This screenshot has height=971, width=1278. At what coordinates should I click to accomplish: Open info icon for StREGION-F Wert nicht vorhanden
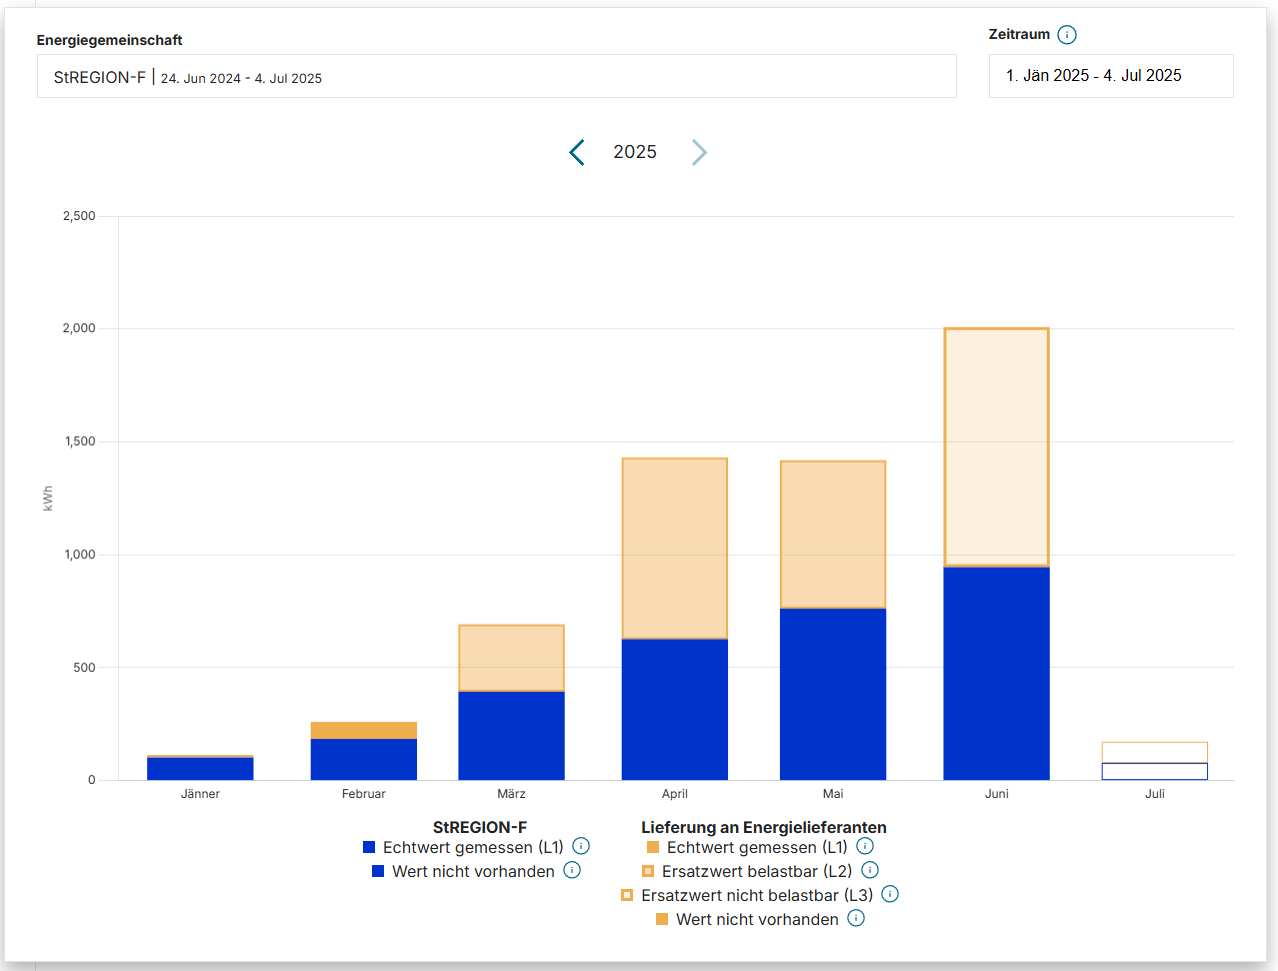pos(572,870)
